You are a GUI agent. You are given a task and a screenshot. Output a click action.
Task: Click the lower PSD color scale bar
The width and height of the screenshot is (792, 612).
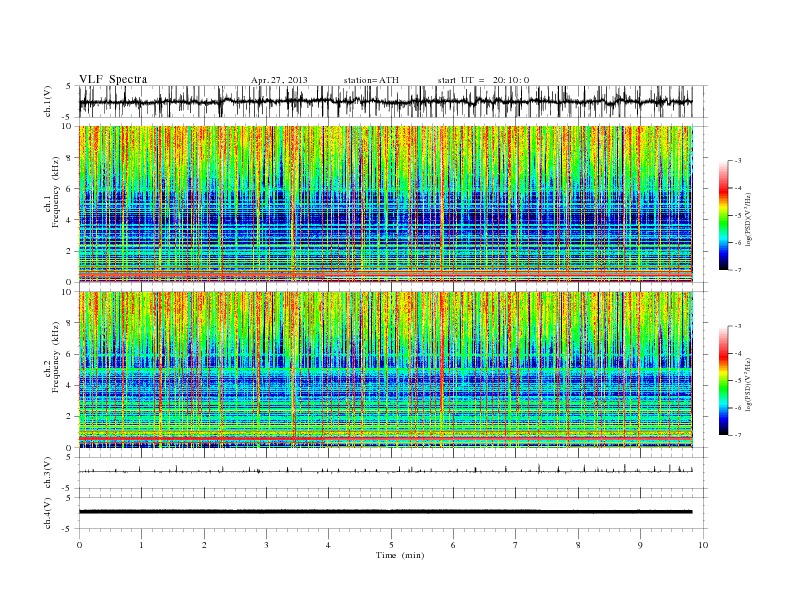pos(723,381)
